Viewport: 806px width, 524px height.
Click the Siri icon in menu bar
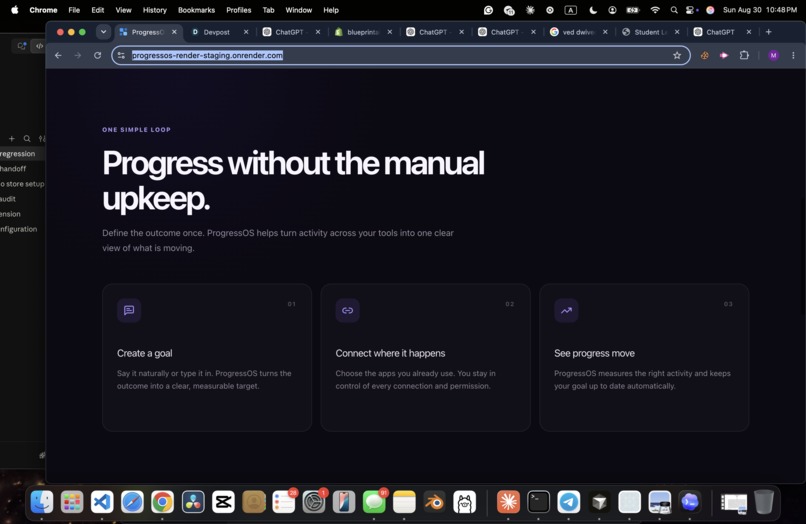point(710,10)
